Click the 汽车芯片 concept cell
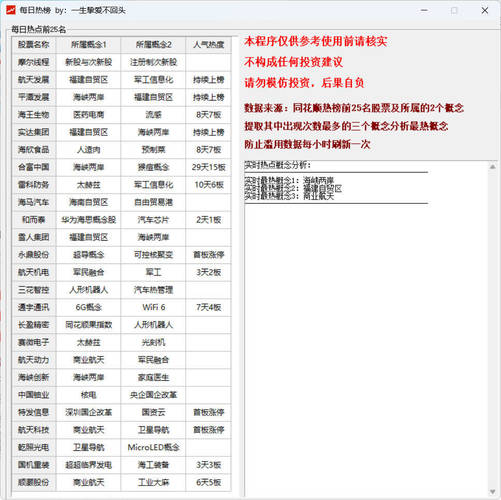Viewport: 501px width, 500px height. coord(153,220)
